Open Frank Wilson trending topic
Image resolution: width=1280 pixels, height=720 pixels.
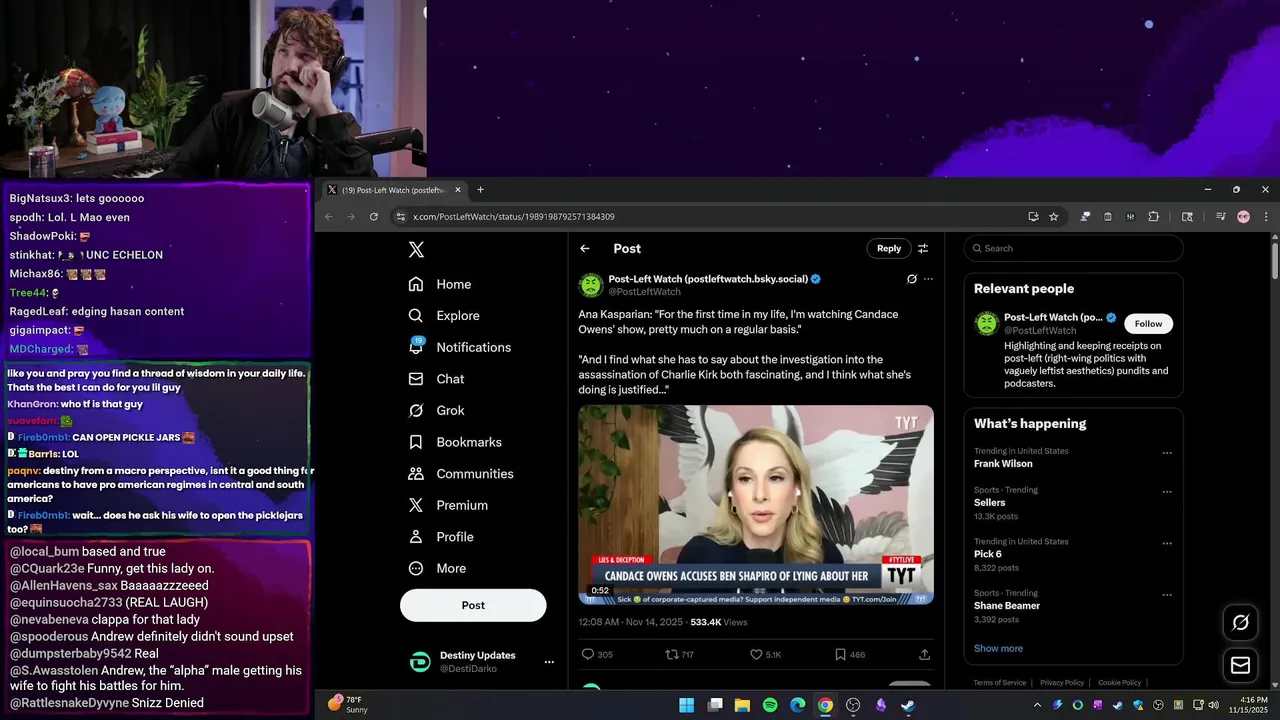pyautogui.click(x=1003, y=464)
